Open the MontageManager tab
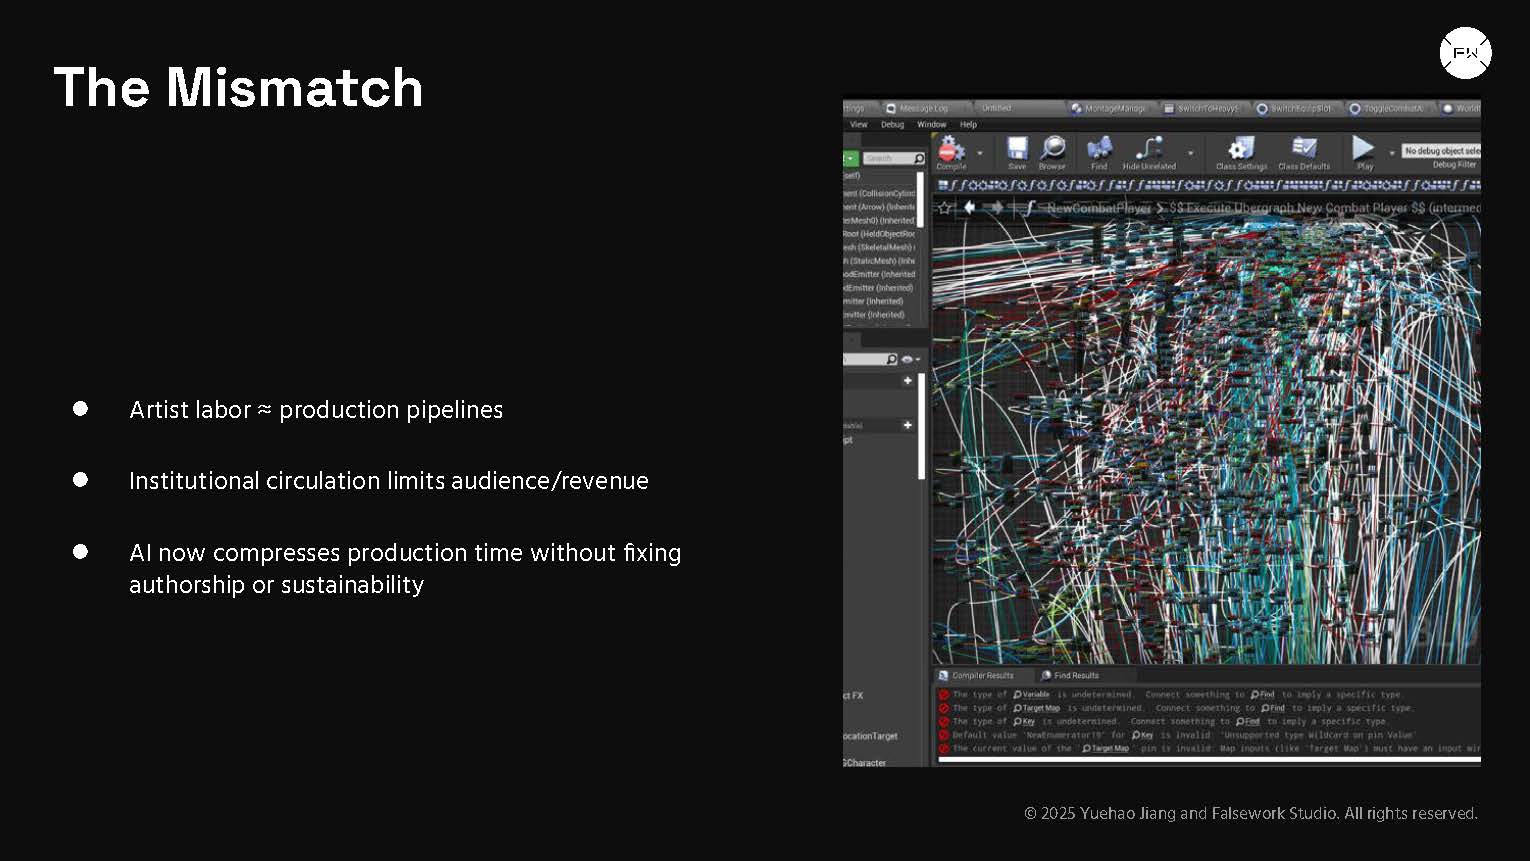 1113,108
